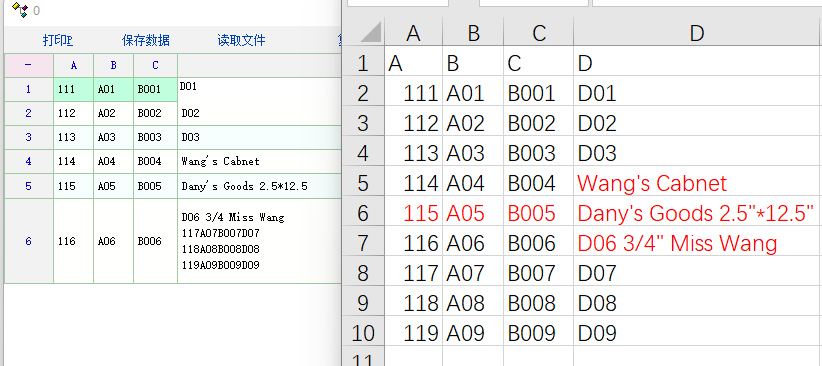The height and width of the screenshot is (366, 822).
Task: Click Excel row 10 header
Action: (363, 333)
